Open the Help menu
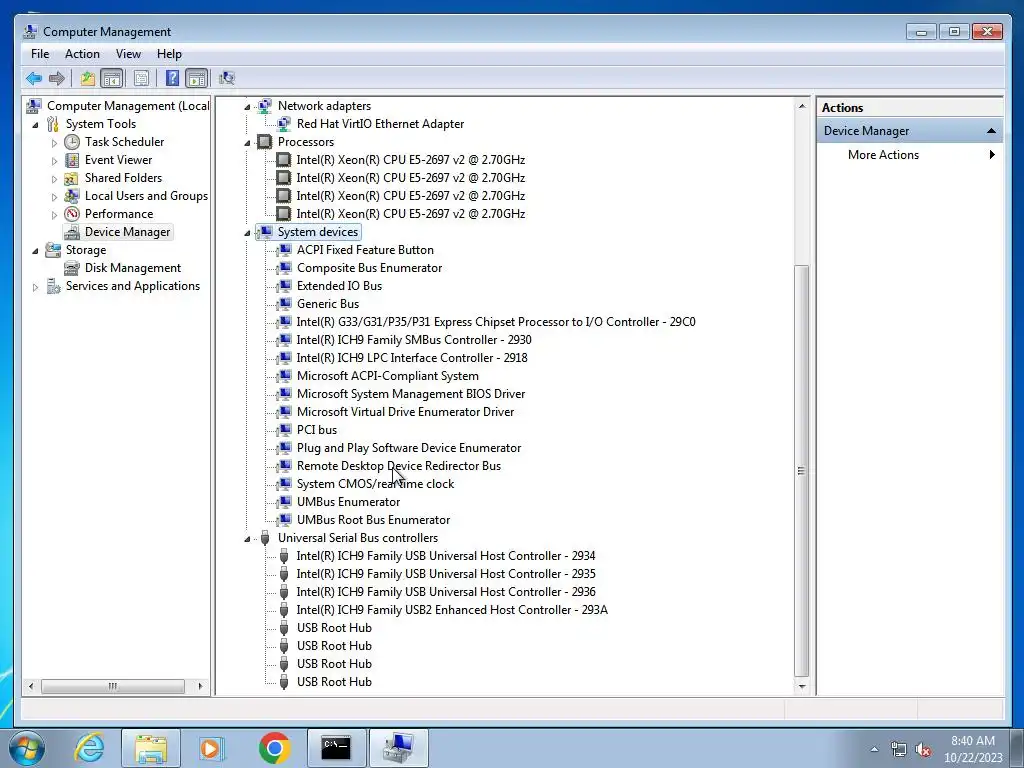 click(169, 54)
